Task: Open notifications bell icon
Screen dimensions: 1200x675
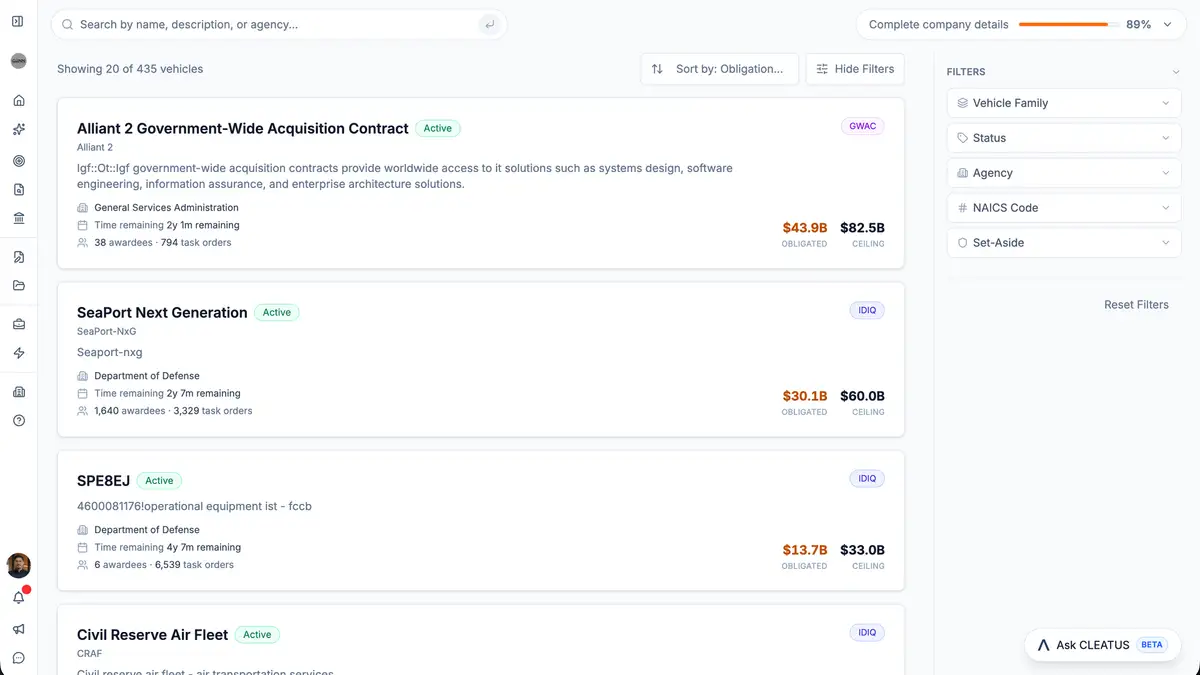Action: 18,598
